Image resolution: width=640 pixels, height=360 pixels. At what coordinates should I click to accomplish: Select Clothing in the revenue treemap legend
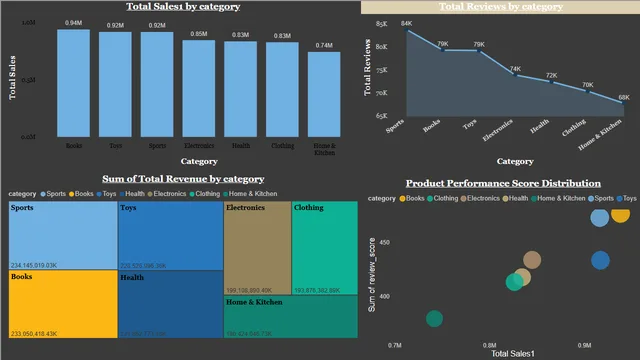click(x=205, y=194)
